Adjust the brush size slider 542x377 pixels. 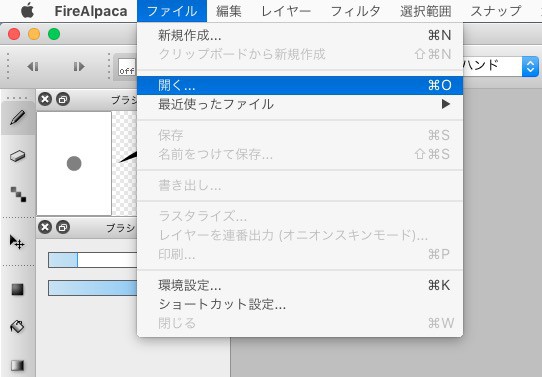[x=93, y=260]
